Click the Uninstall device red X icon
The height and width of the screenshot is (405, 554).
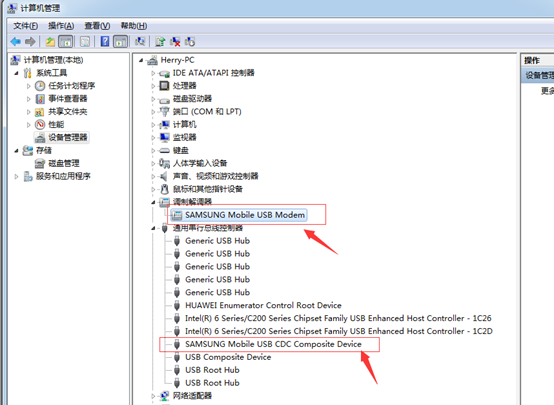[x=175, y=42]
